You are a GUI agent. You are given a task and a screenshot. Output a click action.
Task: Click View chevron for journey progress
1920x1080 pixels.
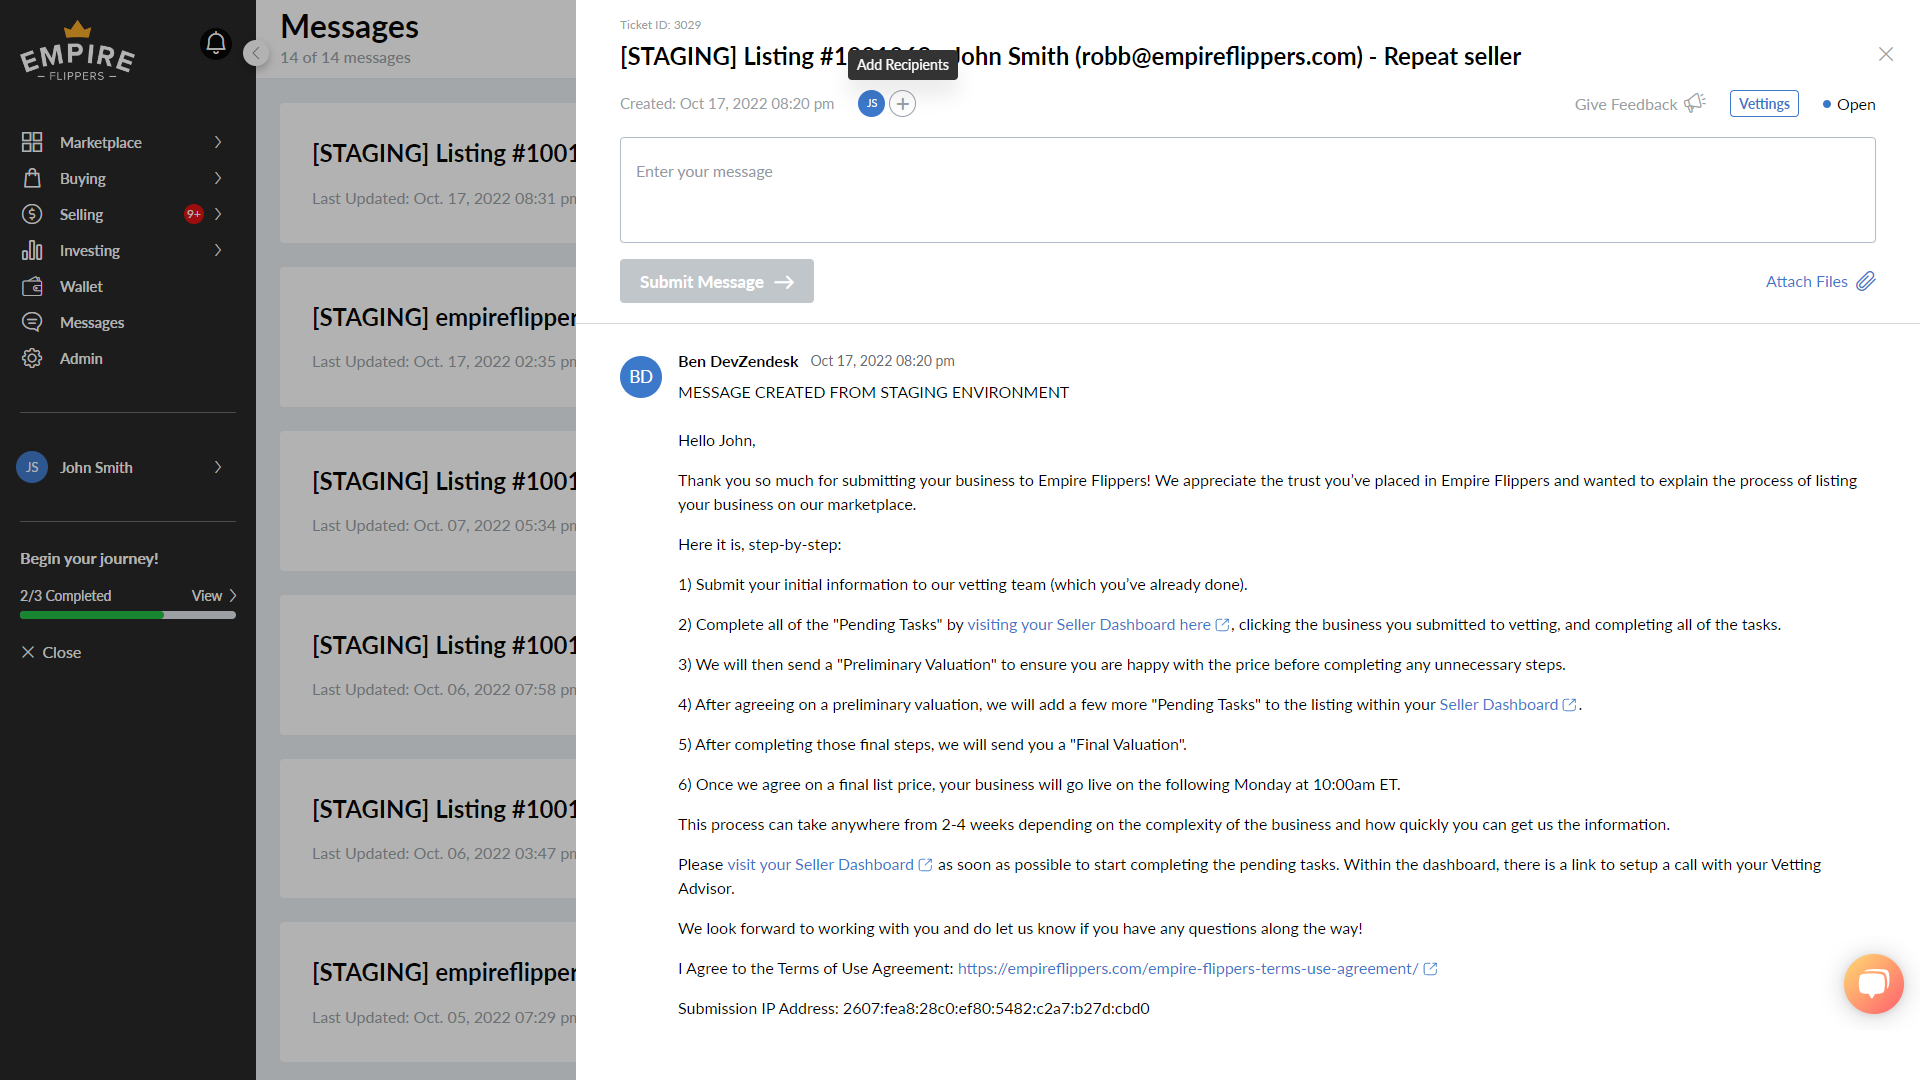click(233, 595)
